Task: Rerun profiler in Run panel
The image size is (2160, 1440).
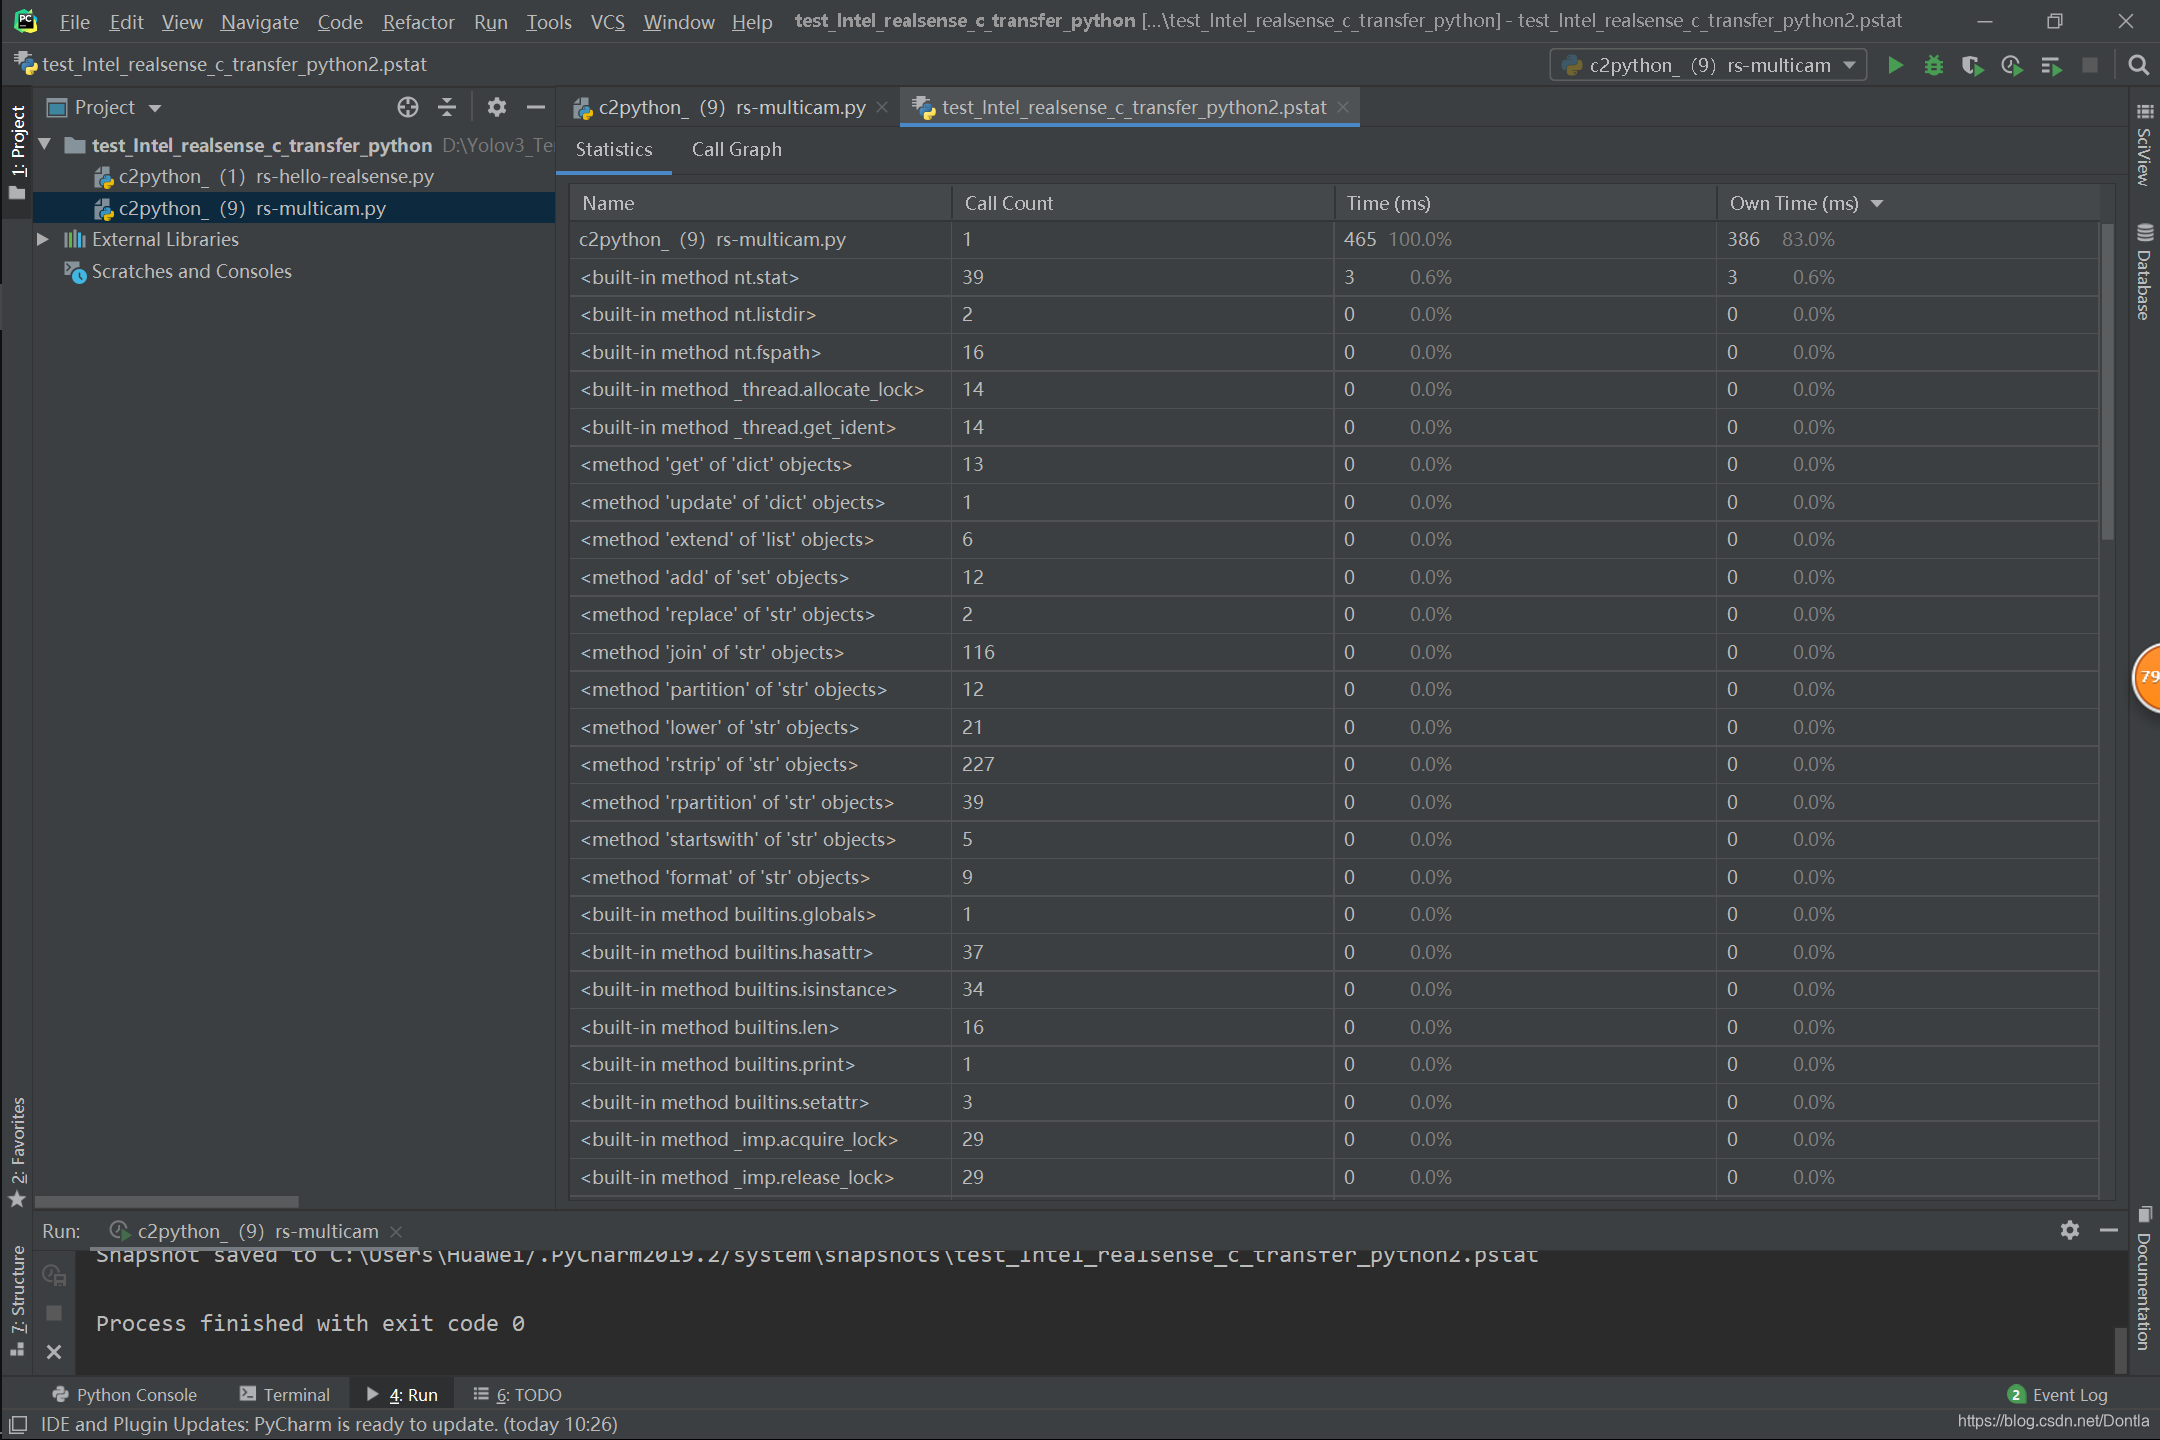Action: coord(54,1275)
